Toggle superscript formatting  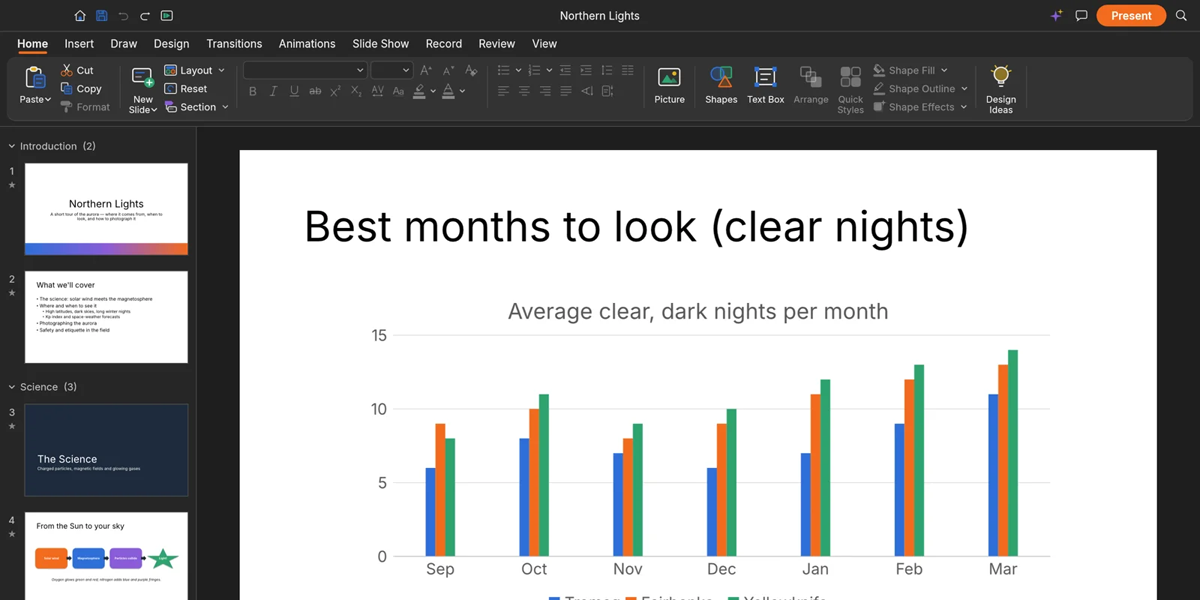pyautogui.click(x=336, y=91)
